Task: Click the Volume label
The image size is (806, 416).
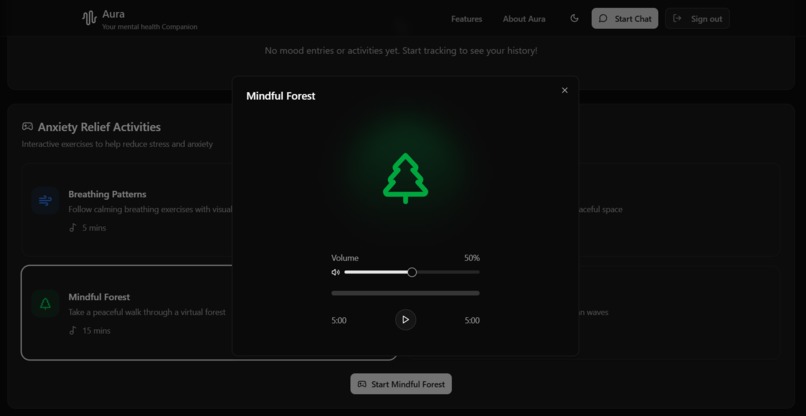Action: (345, 258)
